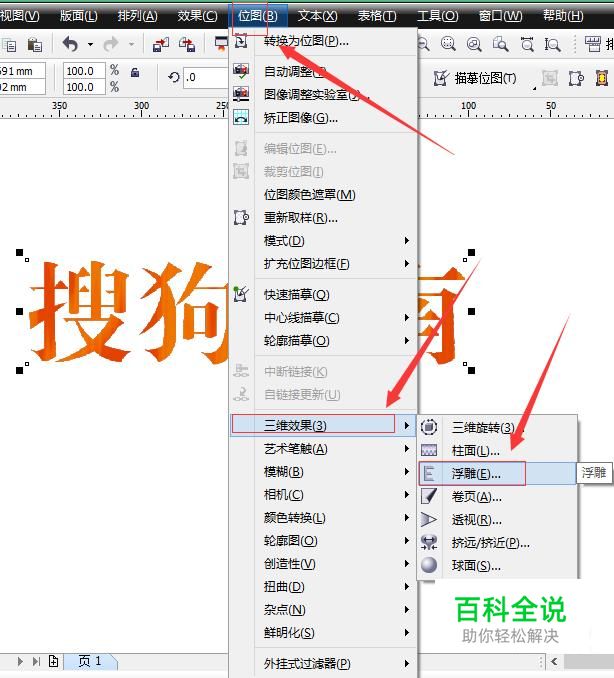Select 浮雕(E)... in the 3D submenu
Screen dimensions: 614x678
pos(497,473)
